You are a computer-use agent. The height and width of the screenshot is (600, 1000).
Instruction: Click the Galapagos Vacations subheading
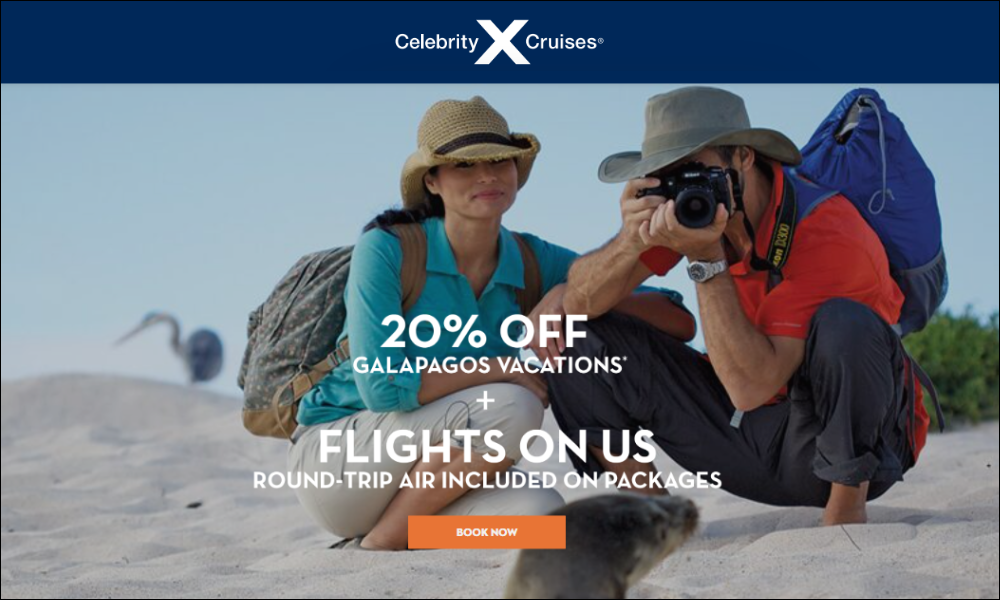click(x=488, y=365)
